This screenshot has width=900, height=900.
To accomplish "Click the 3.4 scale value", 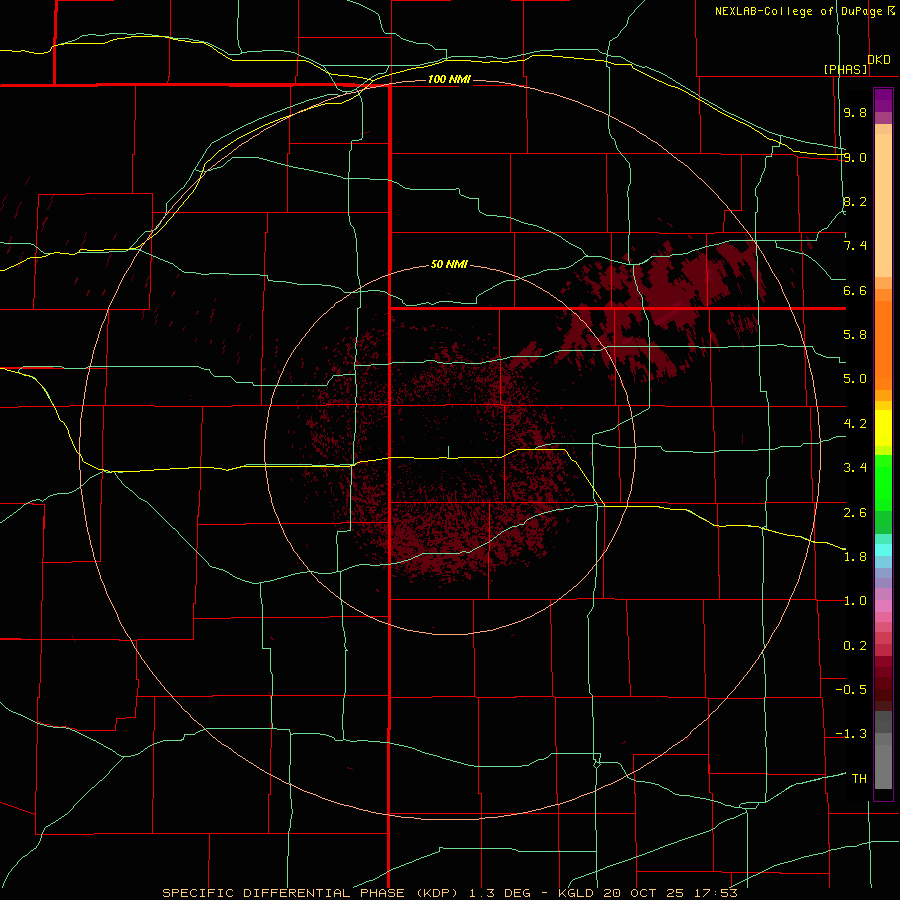I will click(x=855, y=468).
